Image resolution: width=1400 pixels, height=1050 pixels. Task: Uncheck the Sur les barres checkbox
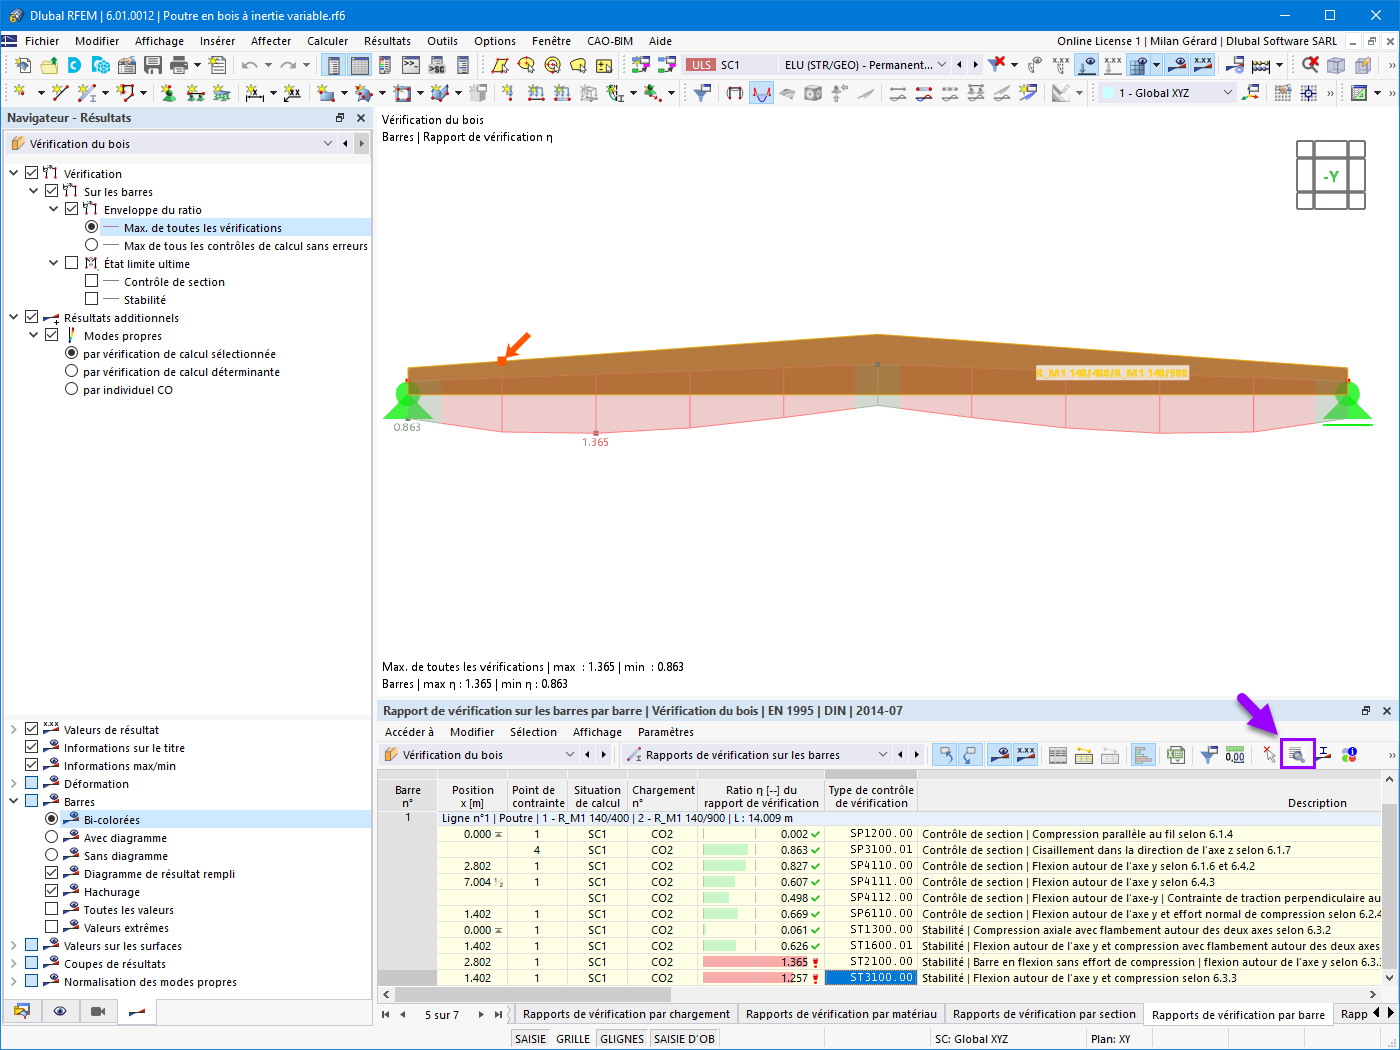(51, 191)
